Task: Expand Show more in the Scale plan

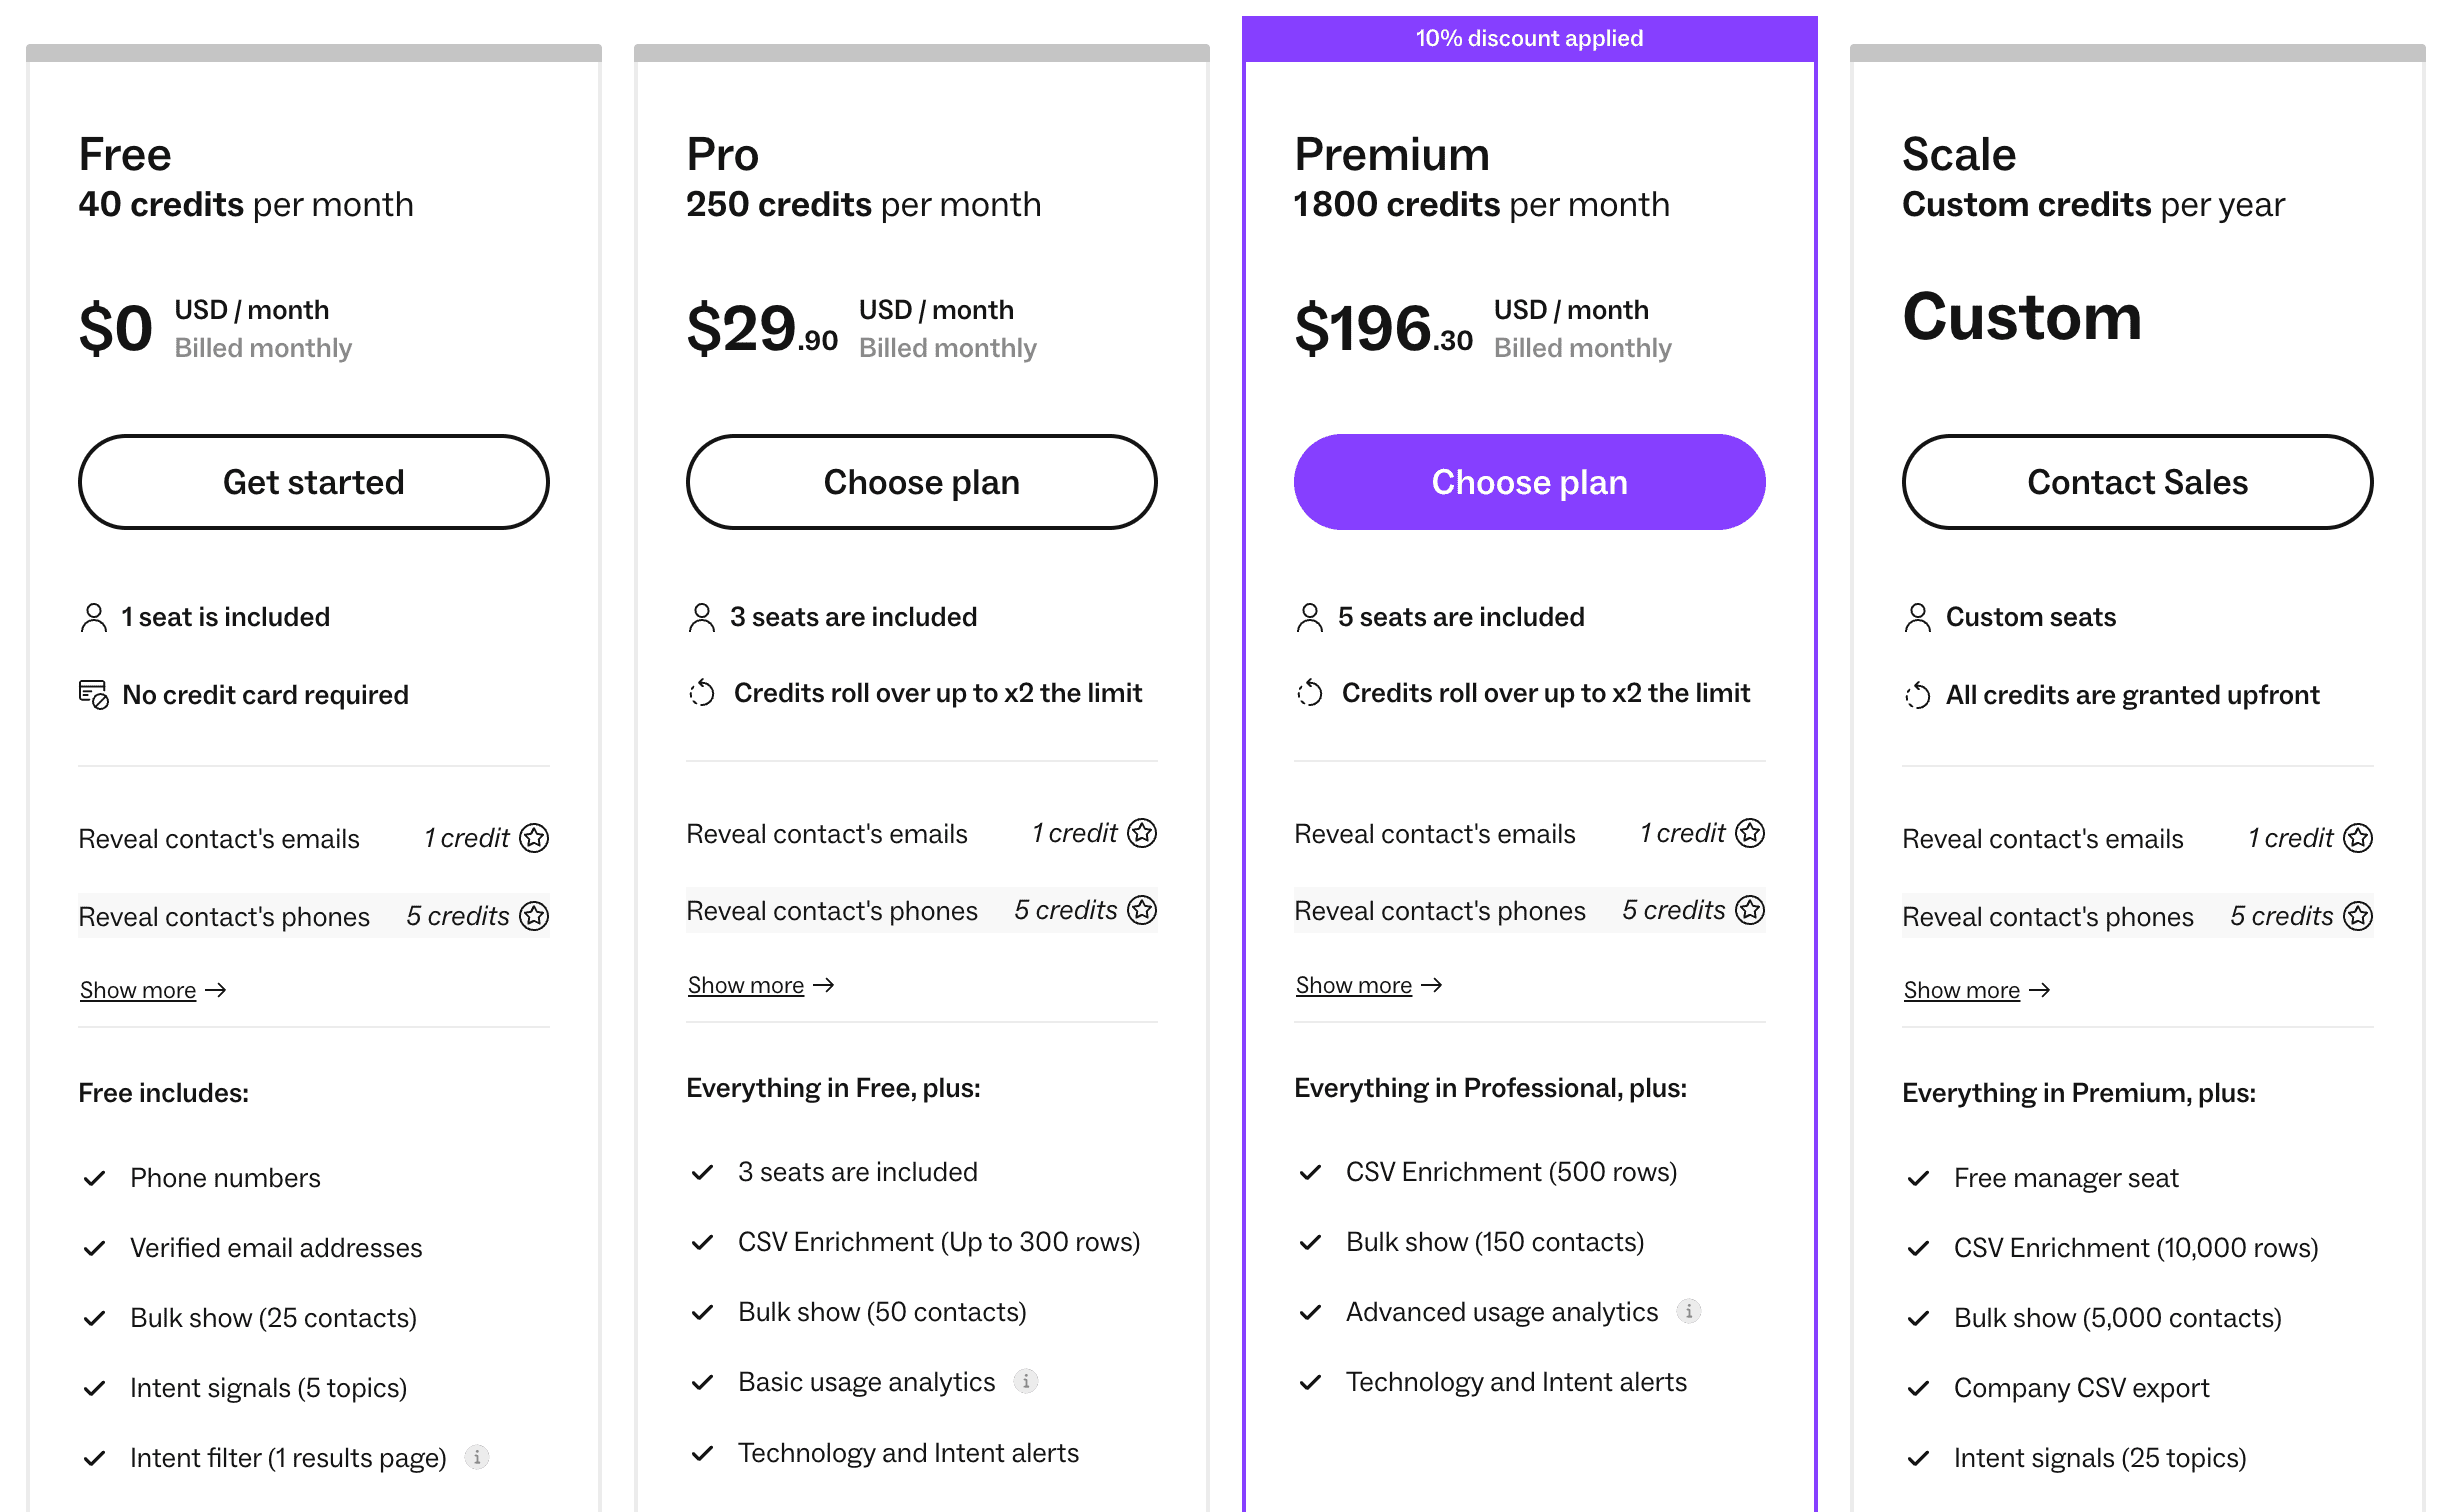Action: click(1977, 990)
